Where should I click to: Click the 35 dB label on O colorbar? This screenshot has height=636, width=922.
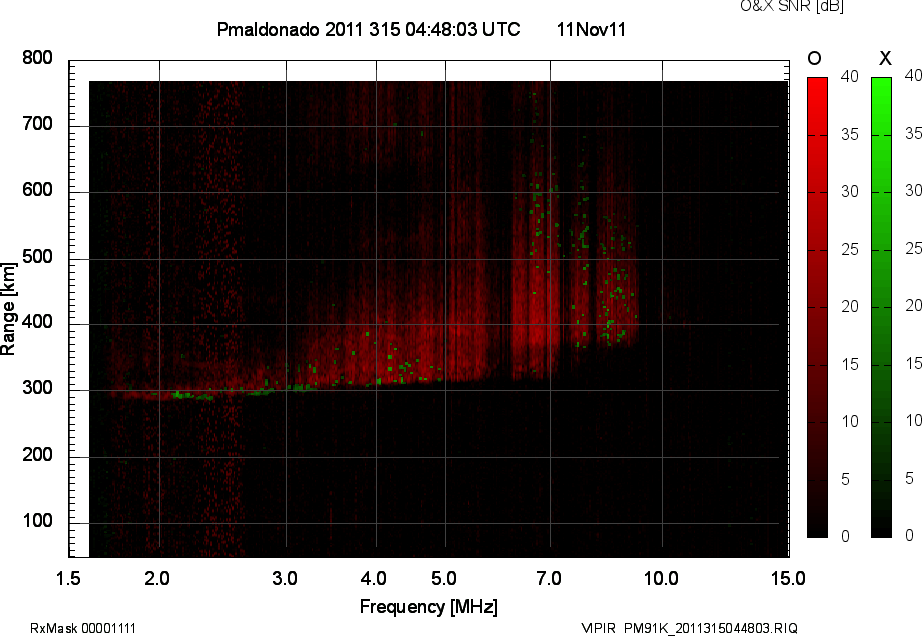click(x=850, y=135)
